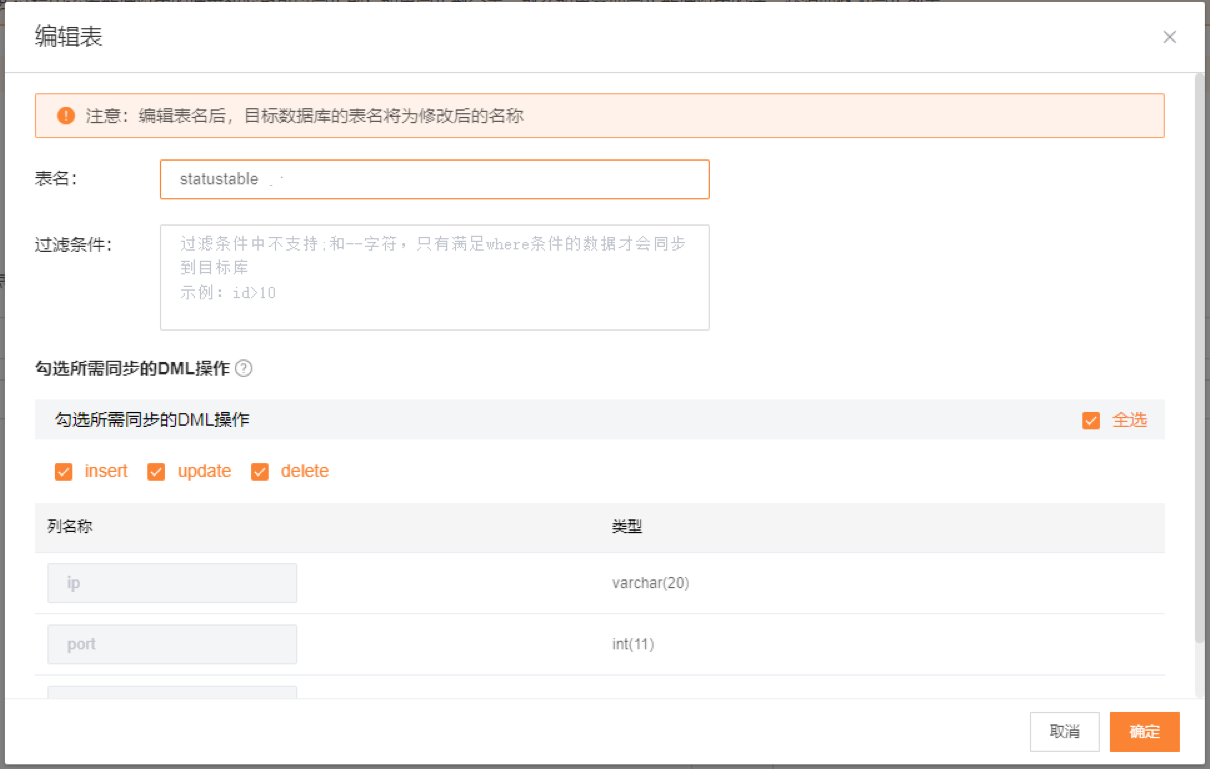Select the port column name field
This screenshot has height=769, width=1210.
pyautogui.click(x=172, y=644)
